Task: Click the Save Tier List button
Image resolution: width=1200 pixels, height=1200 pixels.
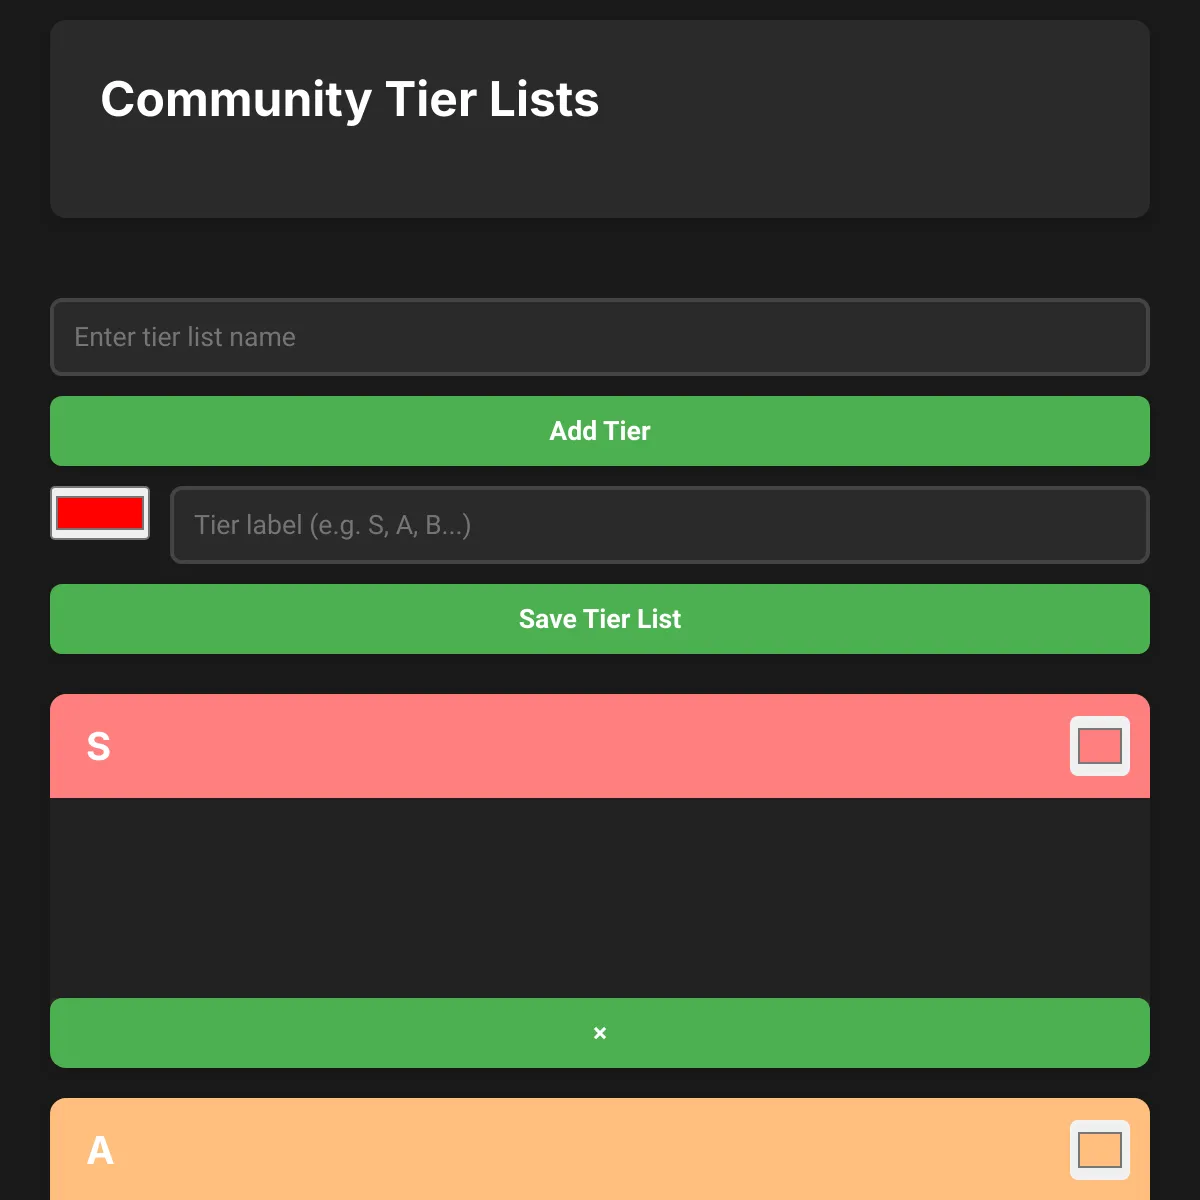Action: [x=600, y=619]
